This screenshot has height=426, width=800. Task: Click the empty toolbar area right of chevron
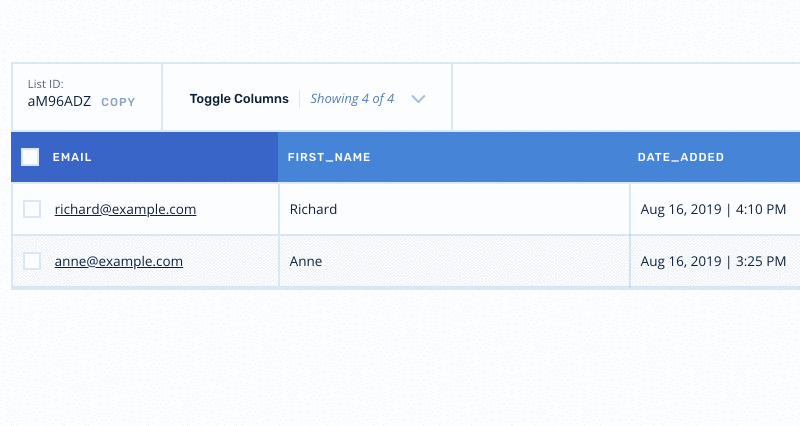click(x=620, y=98)
